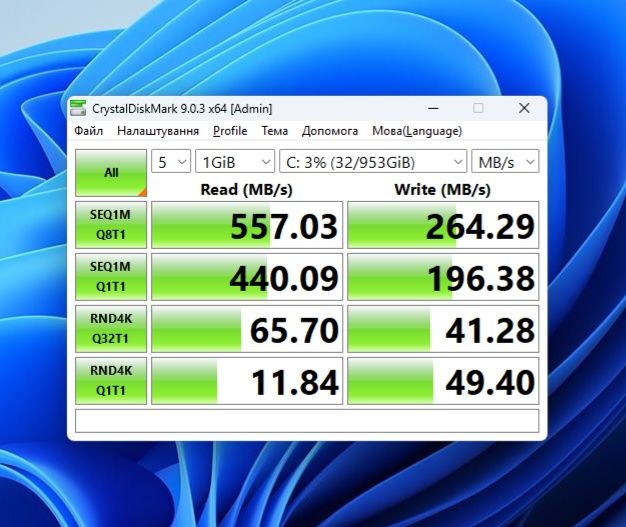Click the 557.03 read result
The height and width of the screenshot is (527, 626).
[247, 225]
